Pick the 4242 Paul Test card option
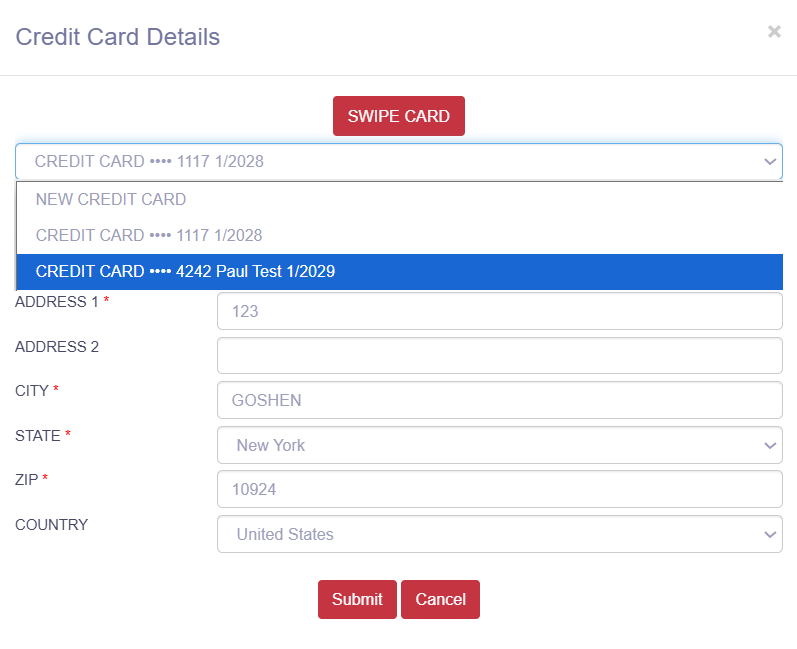 pos(185,271)
